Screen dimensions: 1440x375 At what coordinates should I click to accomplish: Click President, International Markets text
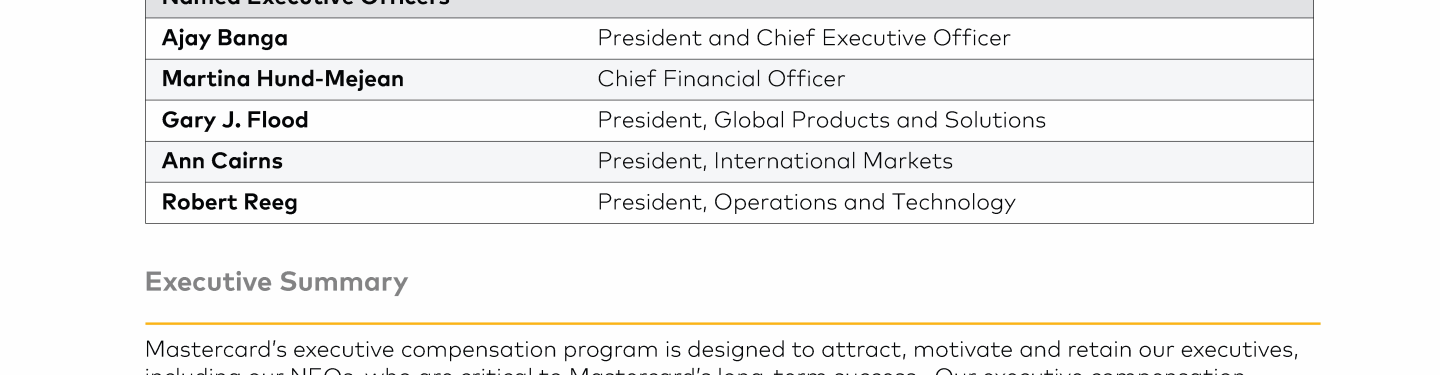(x=775, y=161)
